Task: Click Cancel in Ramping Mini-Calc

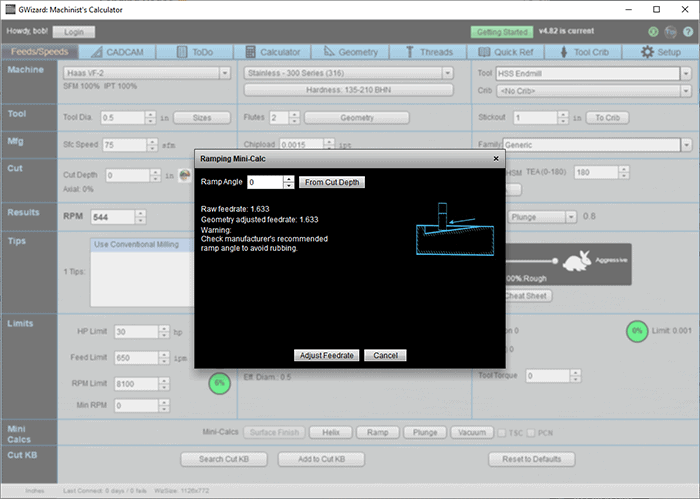Action: pyautogui.click(x=385, y=355)
